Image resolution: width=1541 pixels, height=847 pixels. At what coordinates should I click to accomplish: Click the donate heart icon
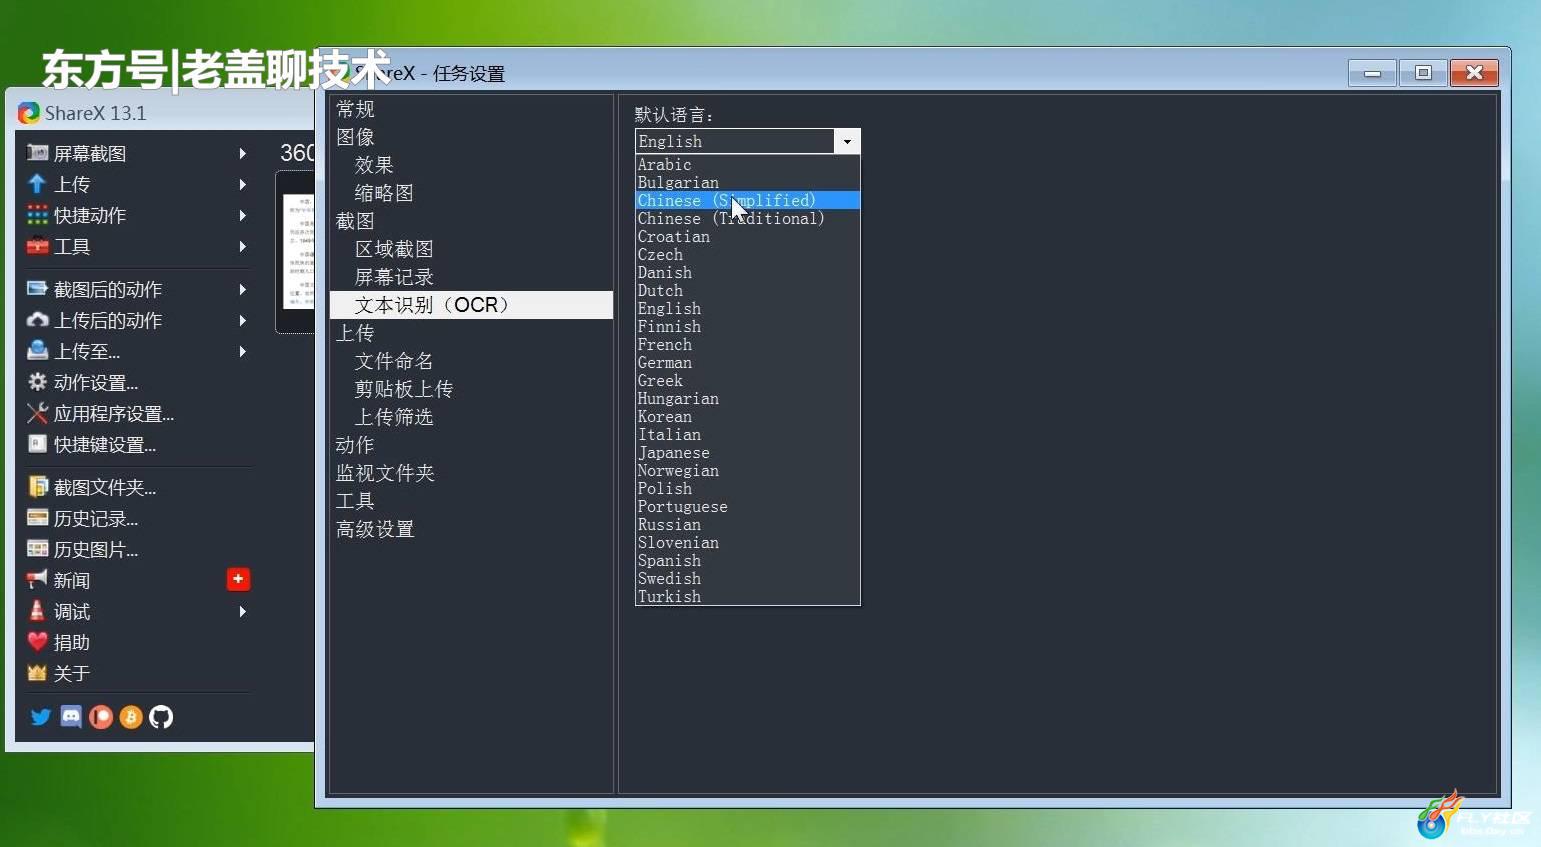(37, 642)
